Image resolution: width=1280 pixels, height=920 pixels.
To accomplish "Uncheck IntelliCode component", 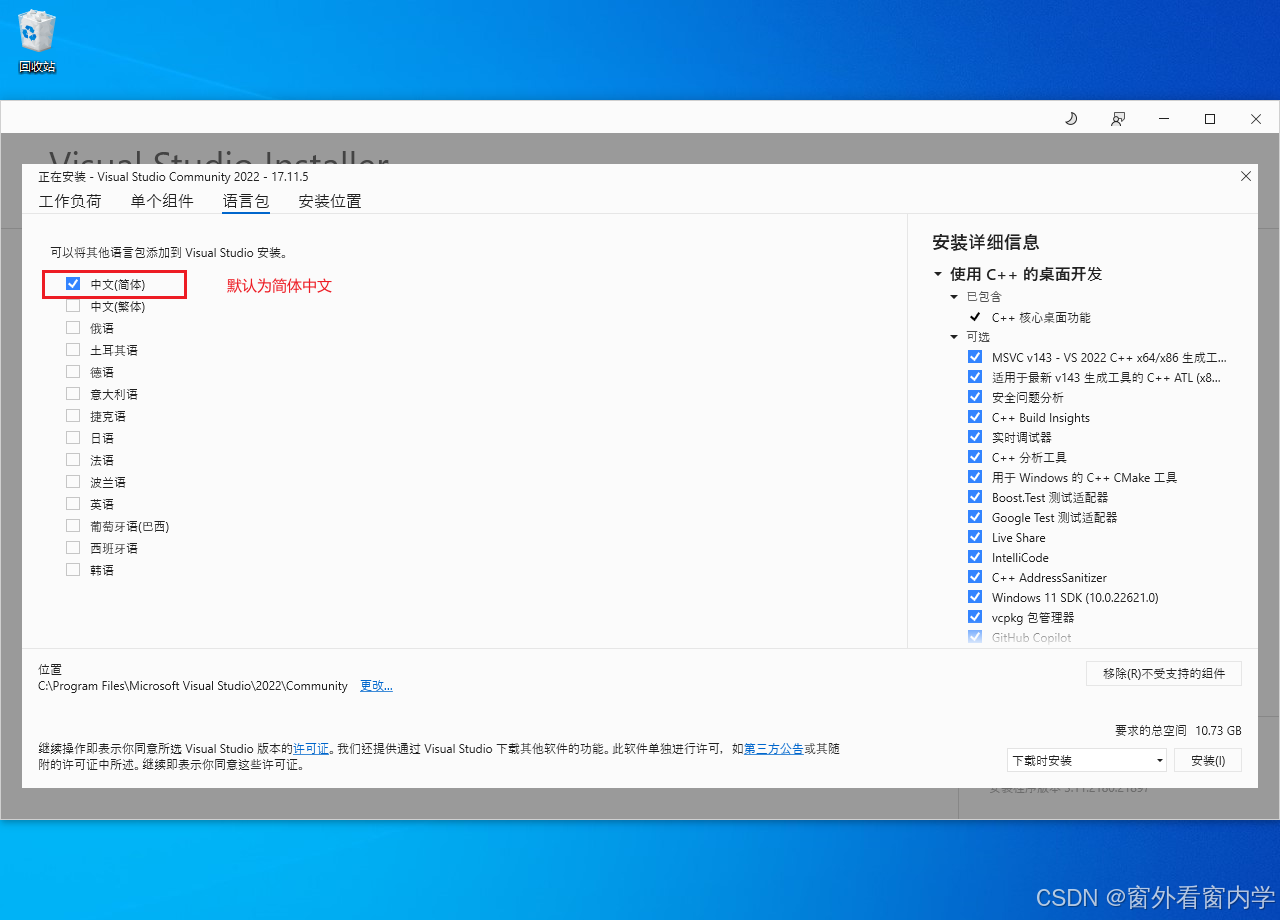I will (975, 557).
